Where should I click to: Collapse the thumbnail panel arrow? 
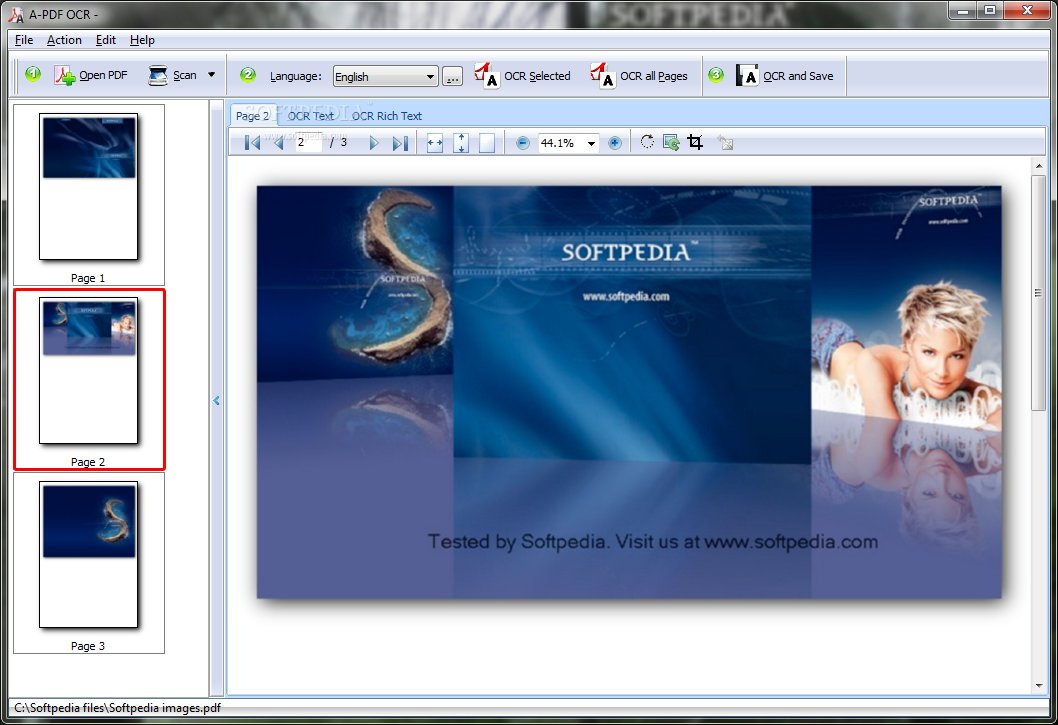[217, 400]
